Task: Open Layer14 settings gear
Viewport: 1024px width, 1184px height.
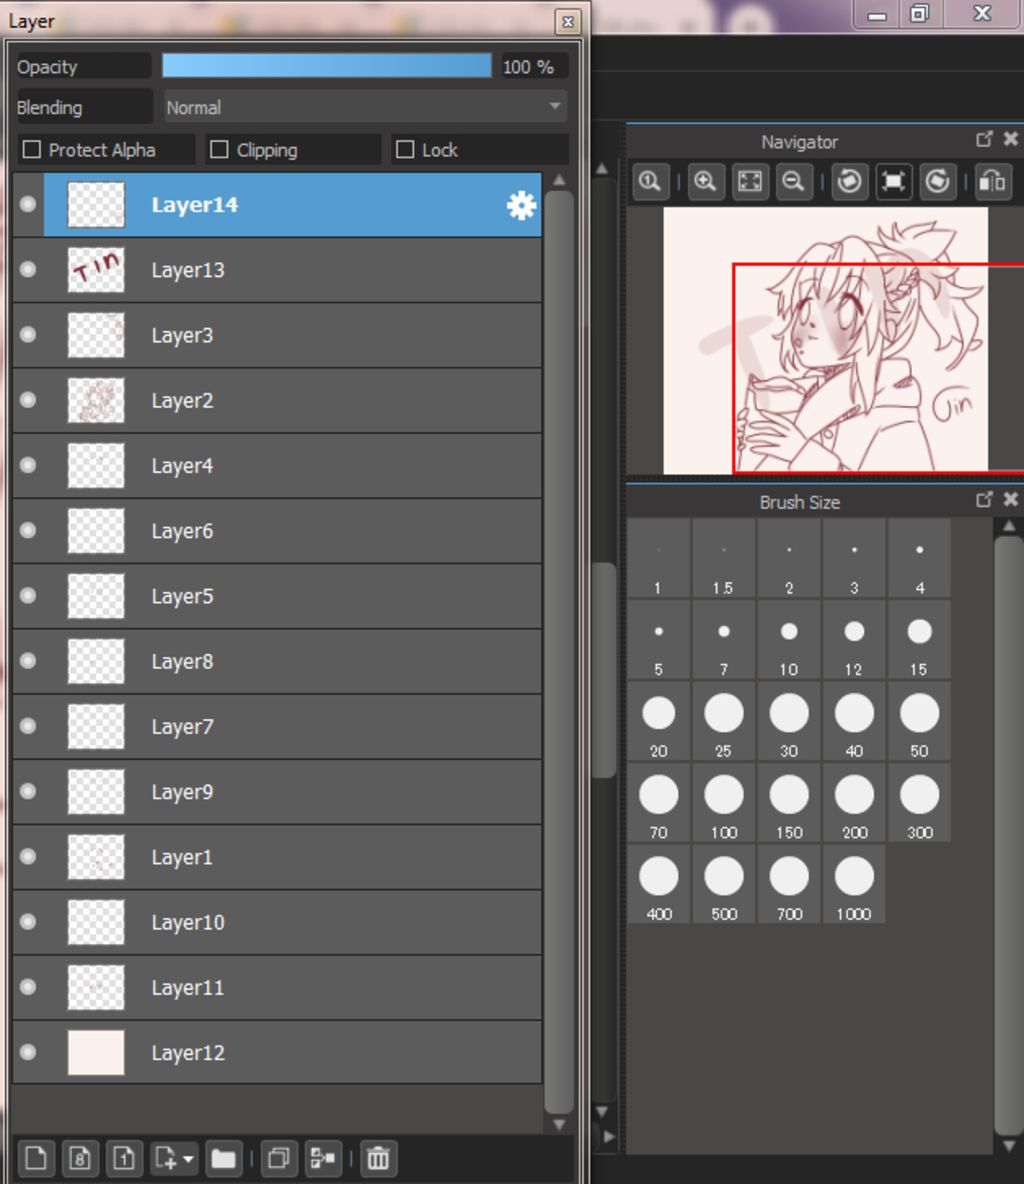Action: tap(521, 205)
